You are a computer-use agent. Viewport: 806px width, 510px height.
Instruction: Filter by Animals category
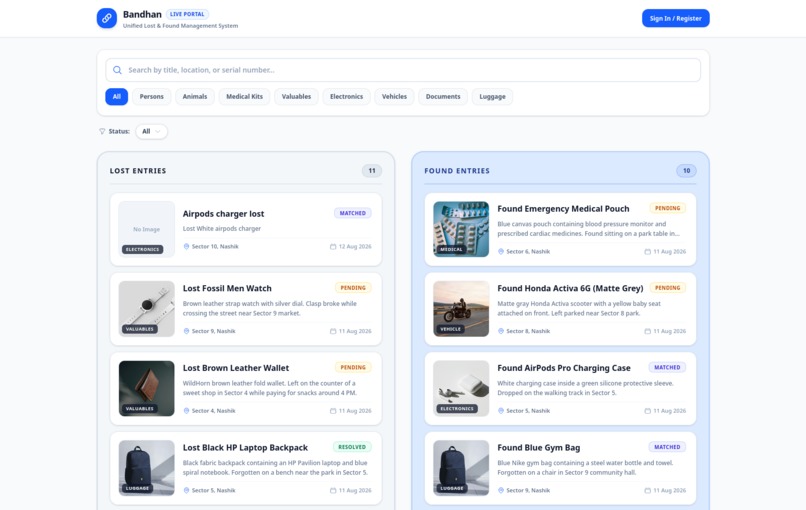click(x=195, y=97)
